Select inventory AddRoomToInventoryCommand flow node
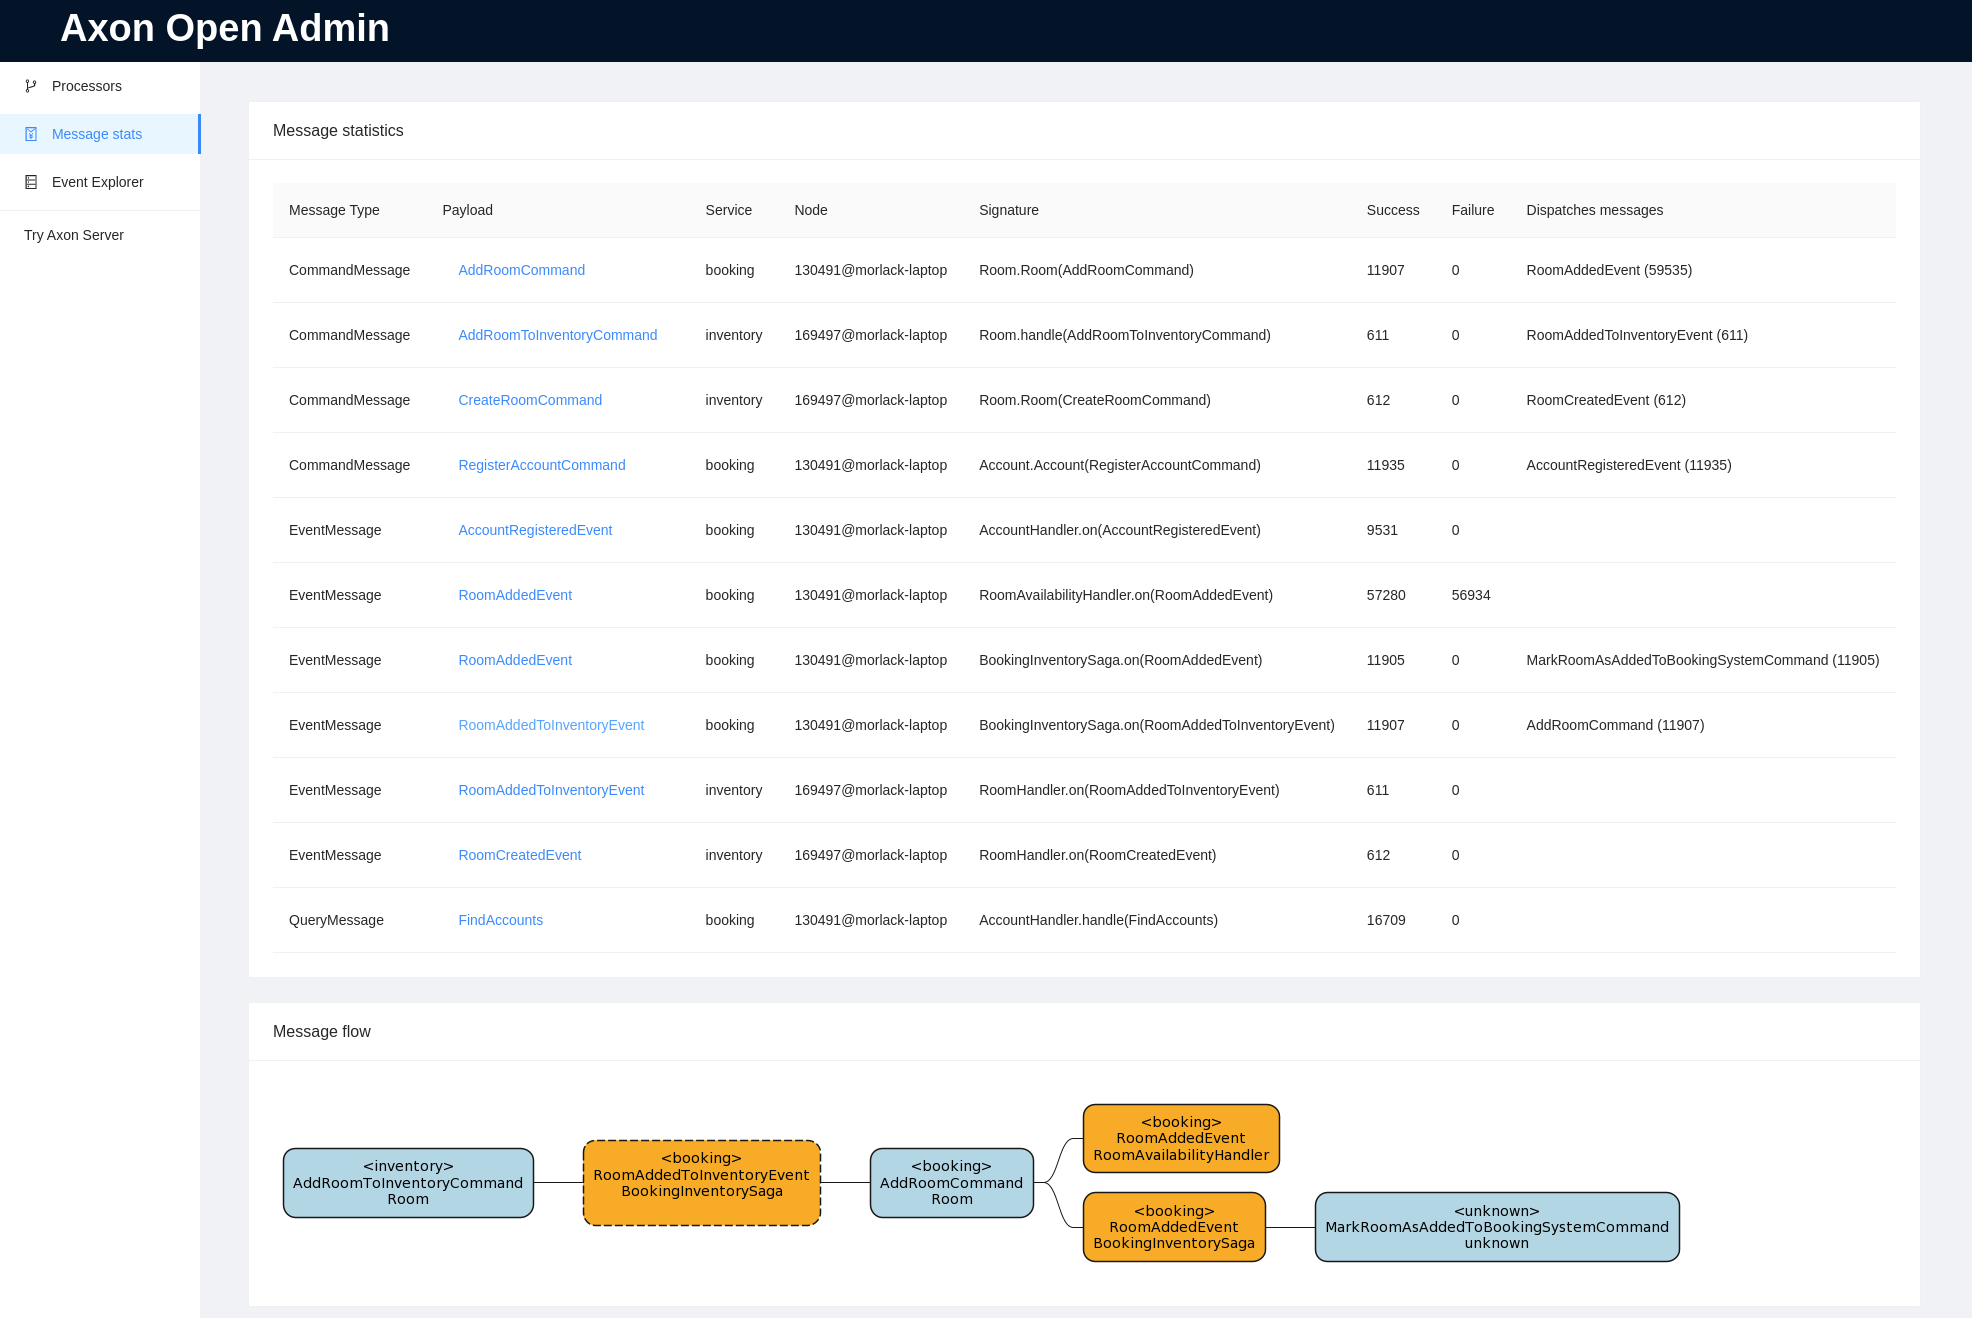Image resolution: width=1972 pixels, height=1318 pixels. (x=408, y=1183)
